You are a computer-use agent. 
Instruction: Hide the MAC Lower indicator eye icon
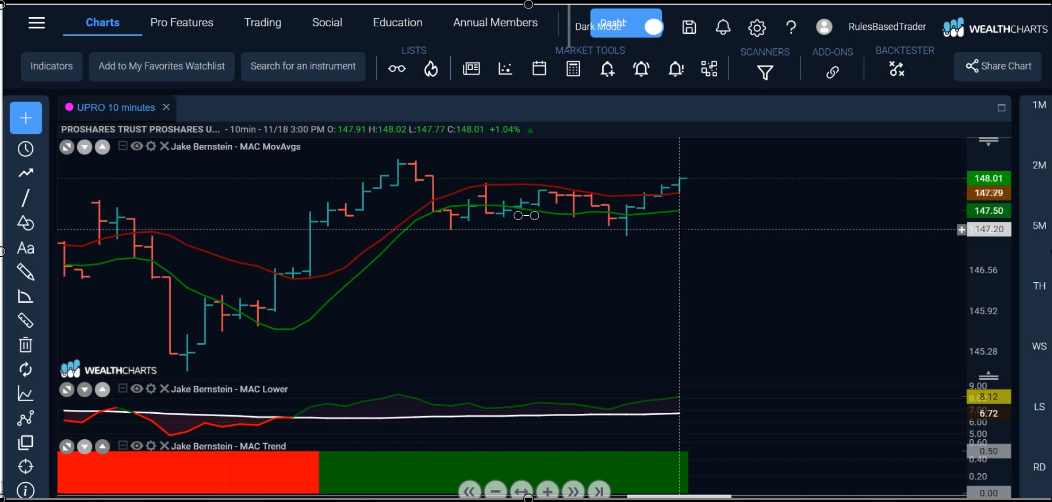(x=136, y=389)
